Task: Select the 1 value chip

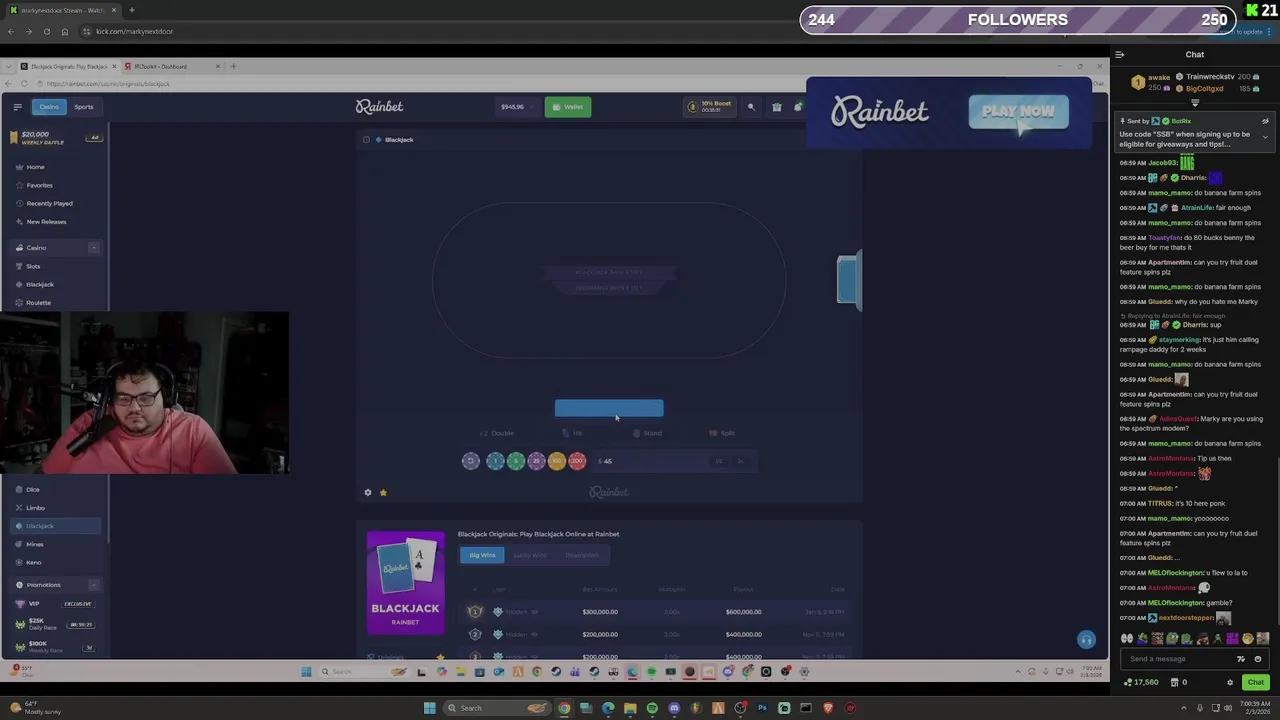Action: (x=495, y=461)
